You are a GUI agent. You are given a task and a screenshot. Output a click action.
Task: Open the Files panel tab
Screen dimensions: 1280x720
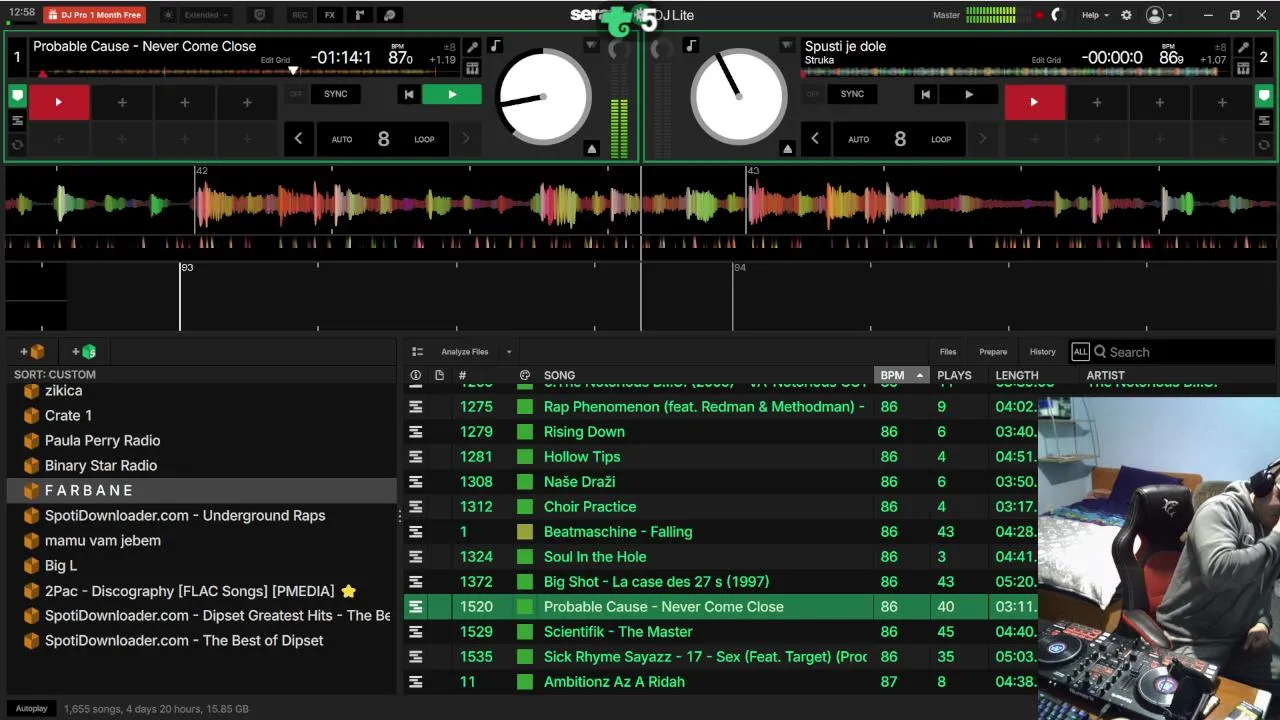(948, 352)
